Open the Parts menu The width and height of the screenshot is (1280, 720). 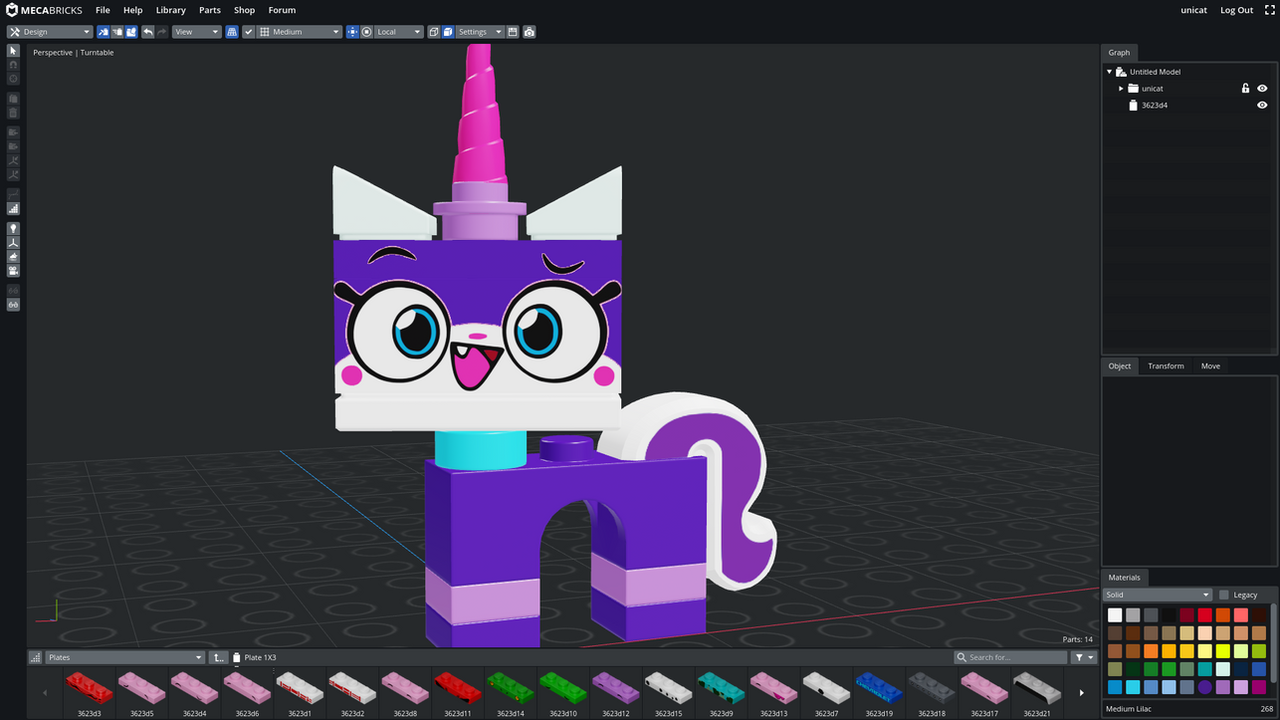coord(210,10)
